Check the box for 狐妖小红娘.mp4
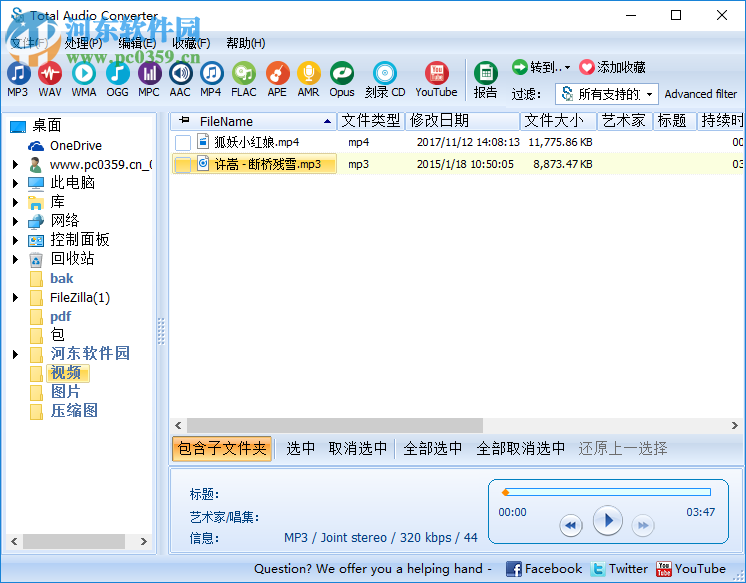Screen dimensions: 746x583 (x=183, y=142)
